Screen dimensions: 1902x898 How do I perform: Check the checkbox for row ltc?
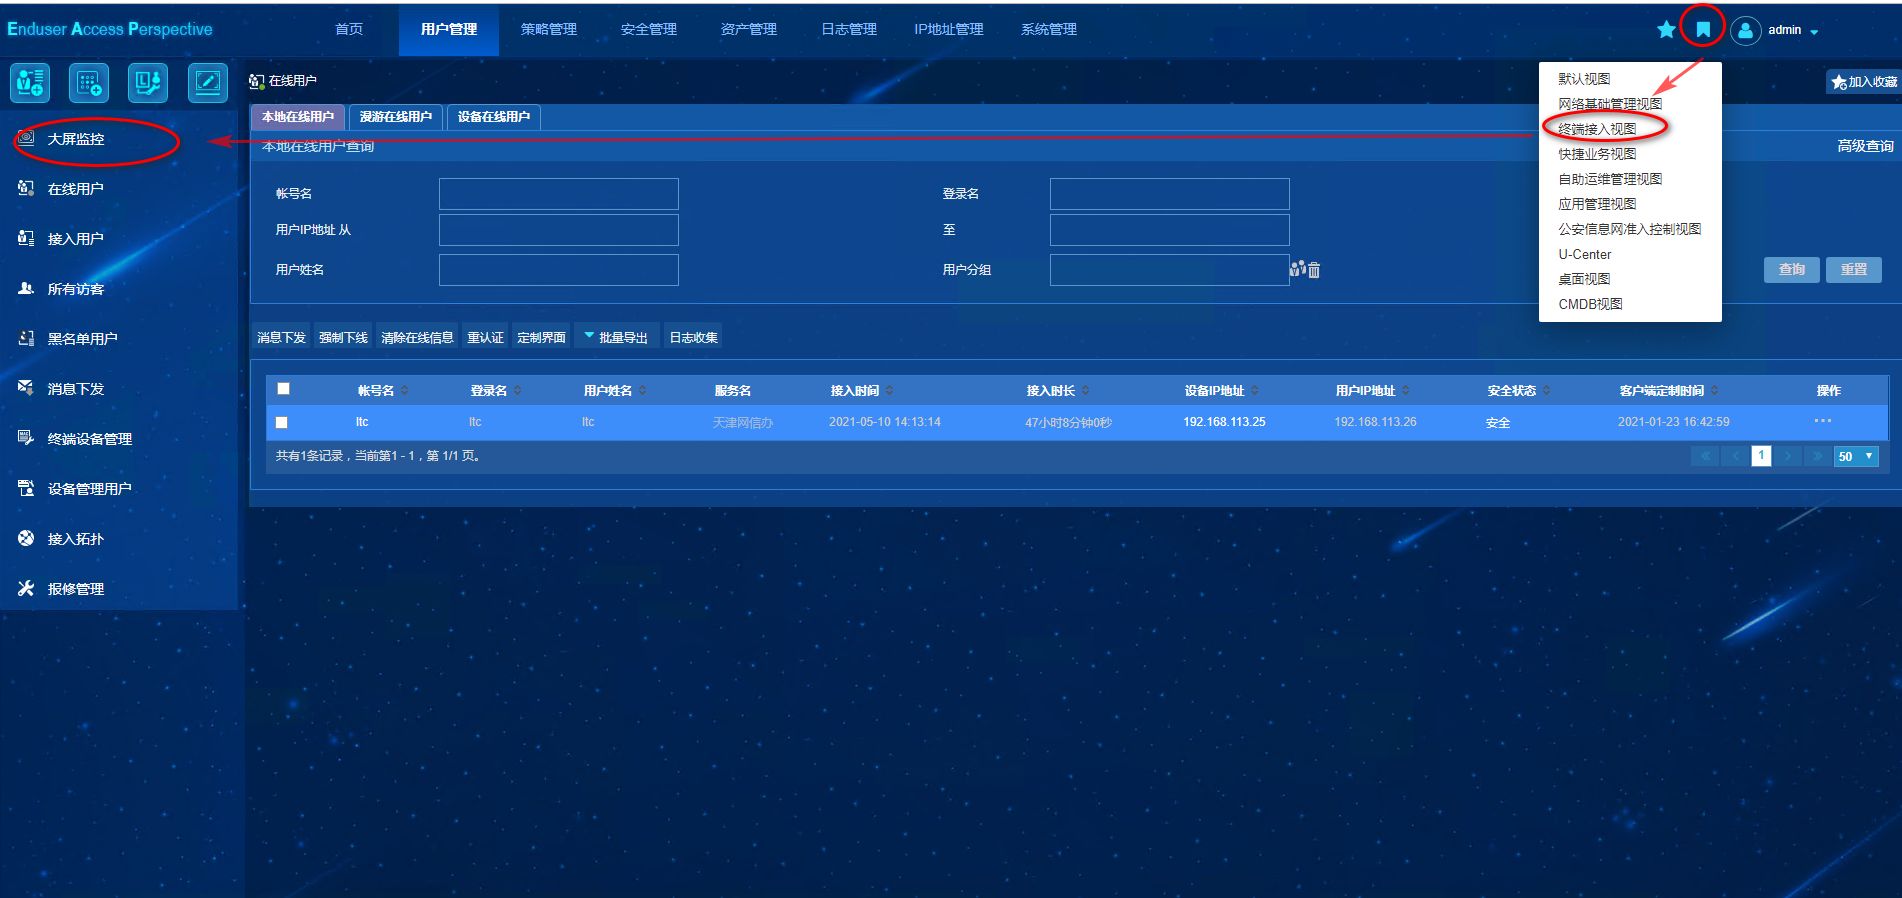tap(282, 423)
